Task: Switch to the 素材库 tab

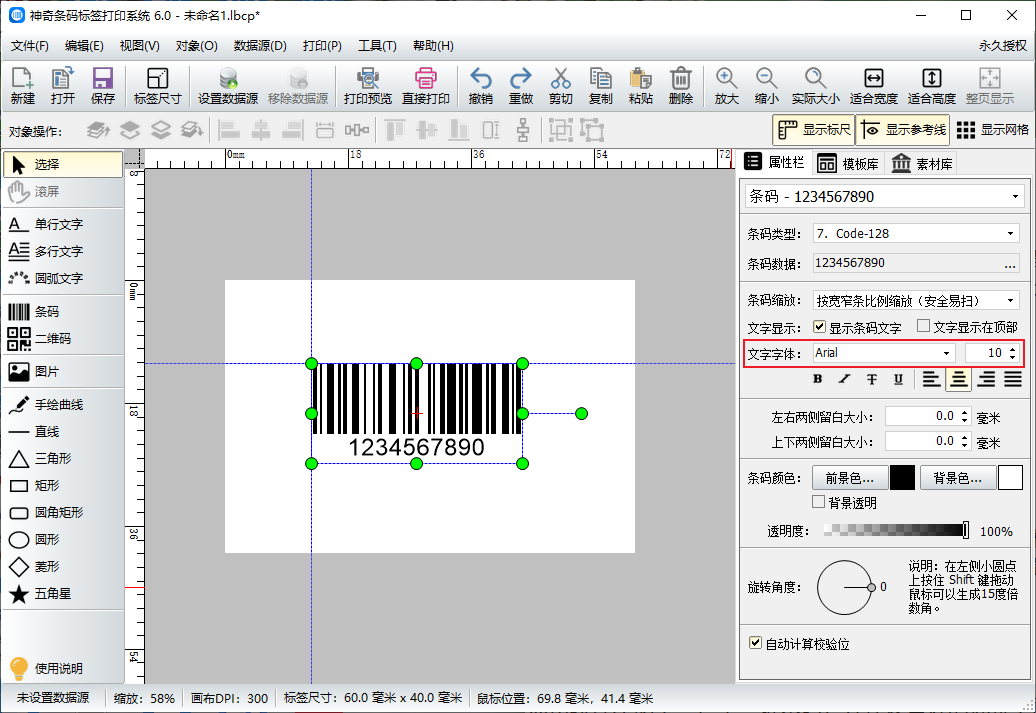Action: 922,163
